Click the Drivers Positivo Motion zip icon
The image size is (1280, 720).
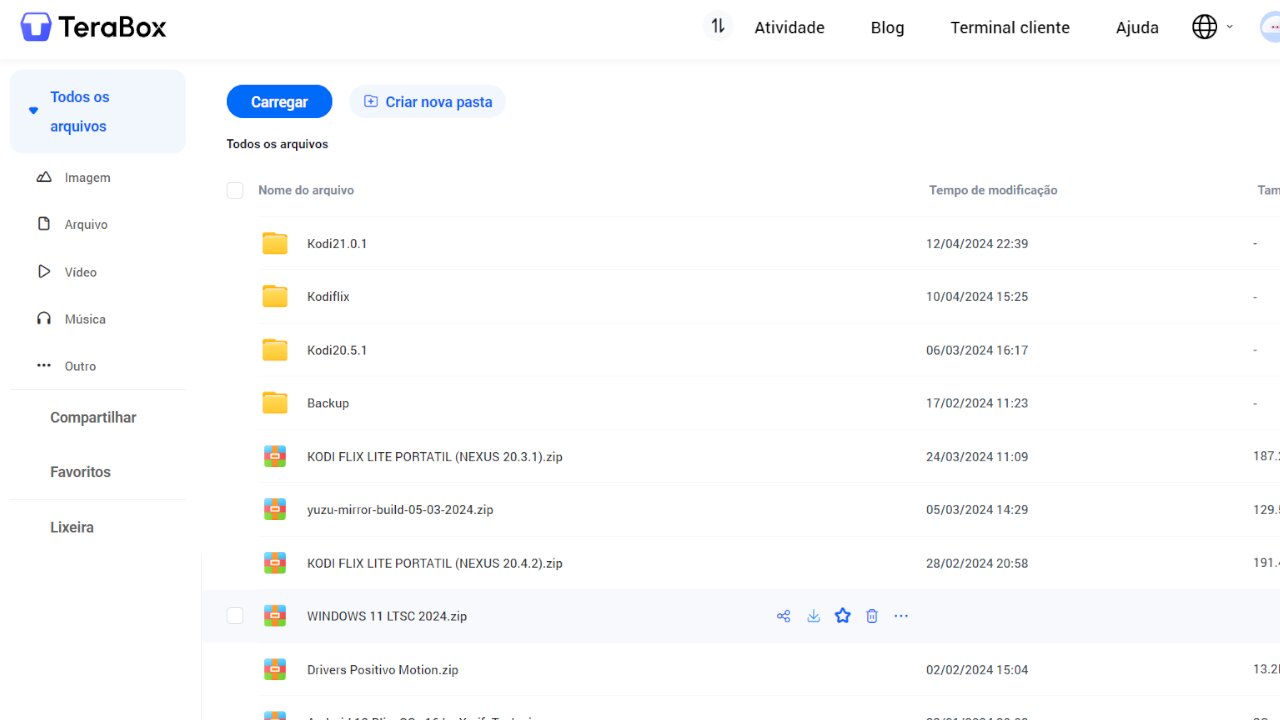click(x=275, y=669)
